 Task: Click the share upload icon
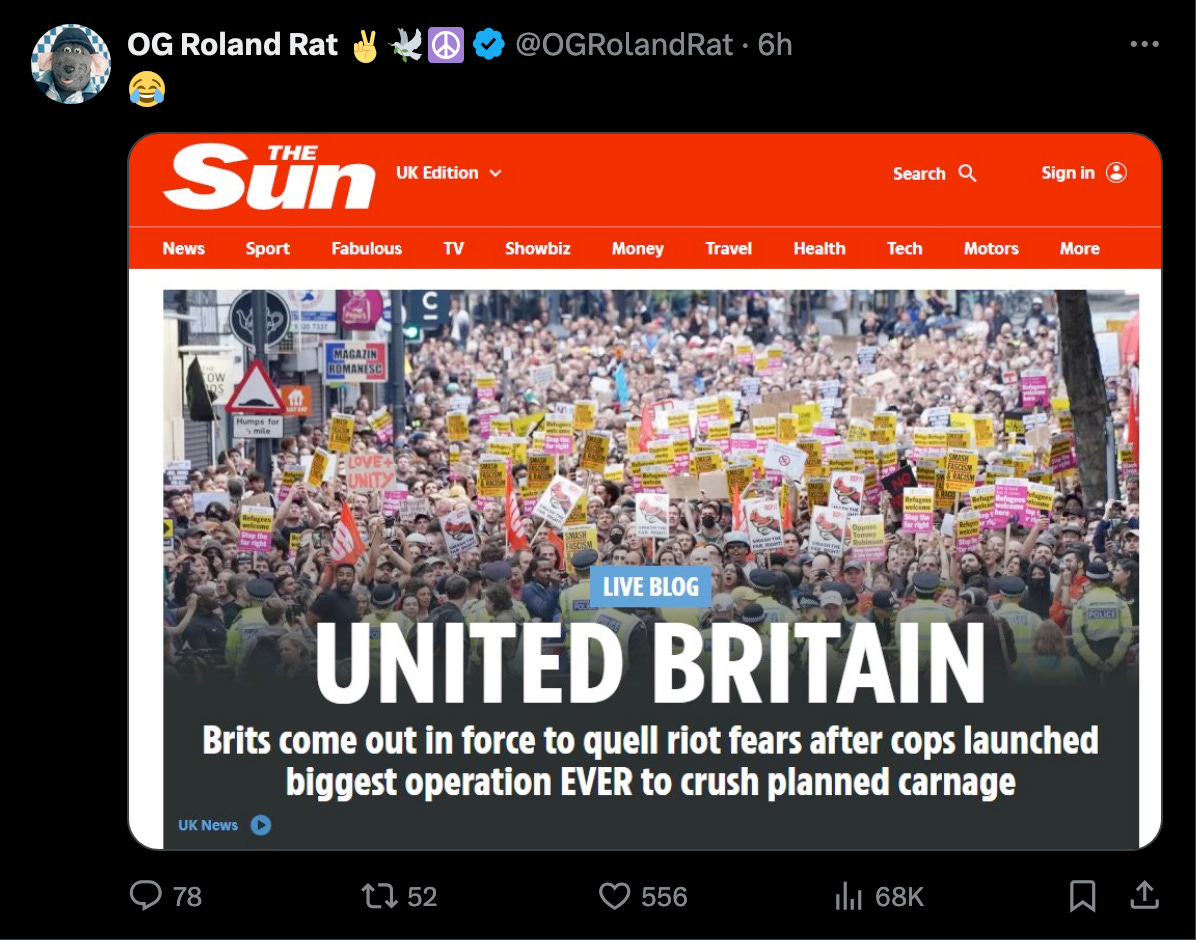click(x=1144, y=895)
